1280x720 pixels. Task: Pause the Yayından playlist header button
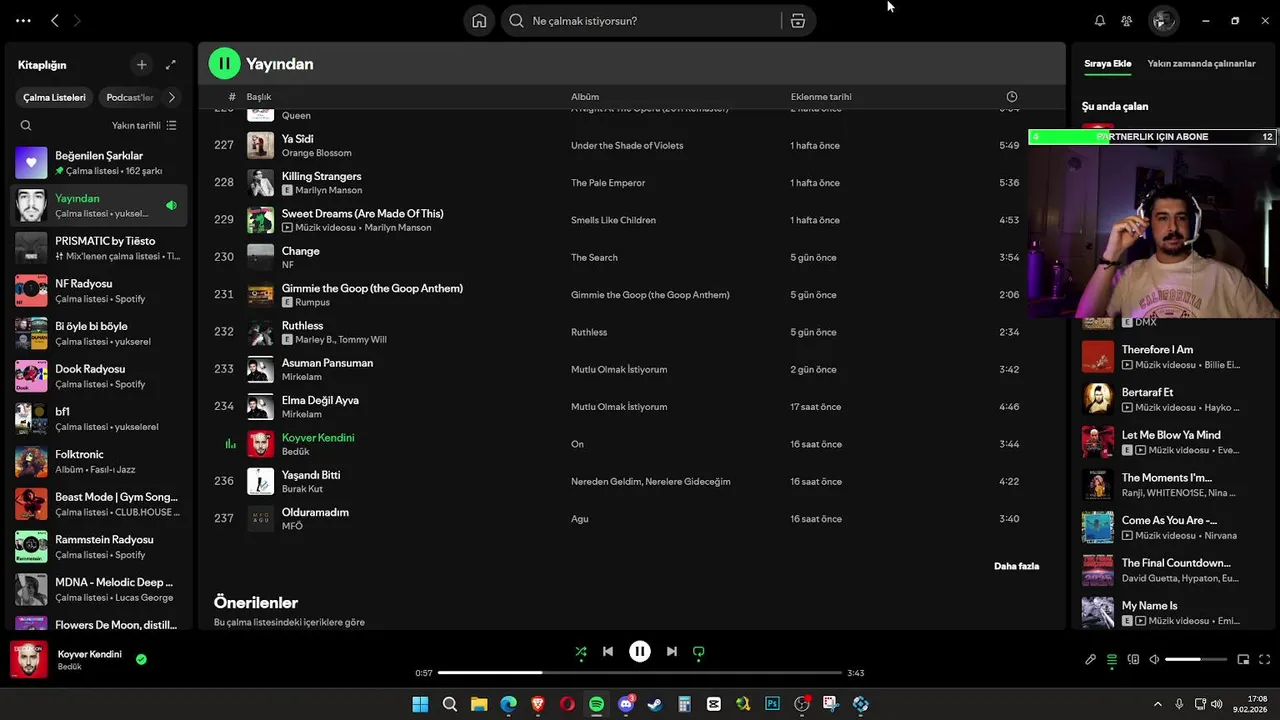(x=224, y=63)
